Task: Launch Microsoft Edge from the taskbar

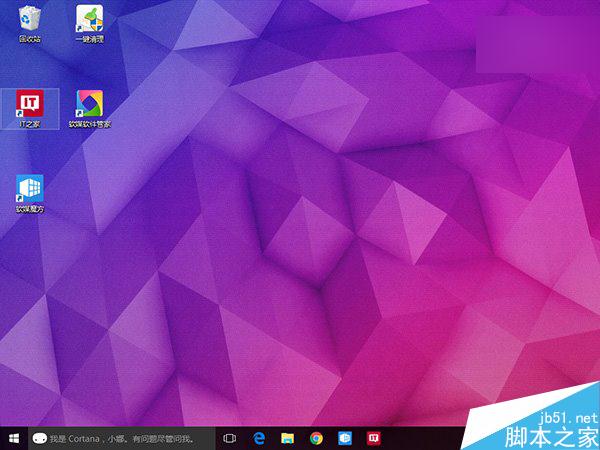Action: (x=259, y=438)
